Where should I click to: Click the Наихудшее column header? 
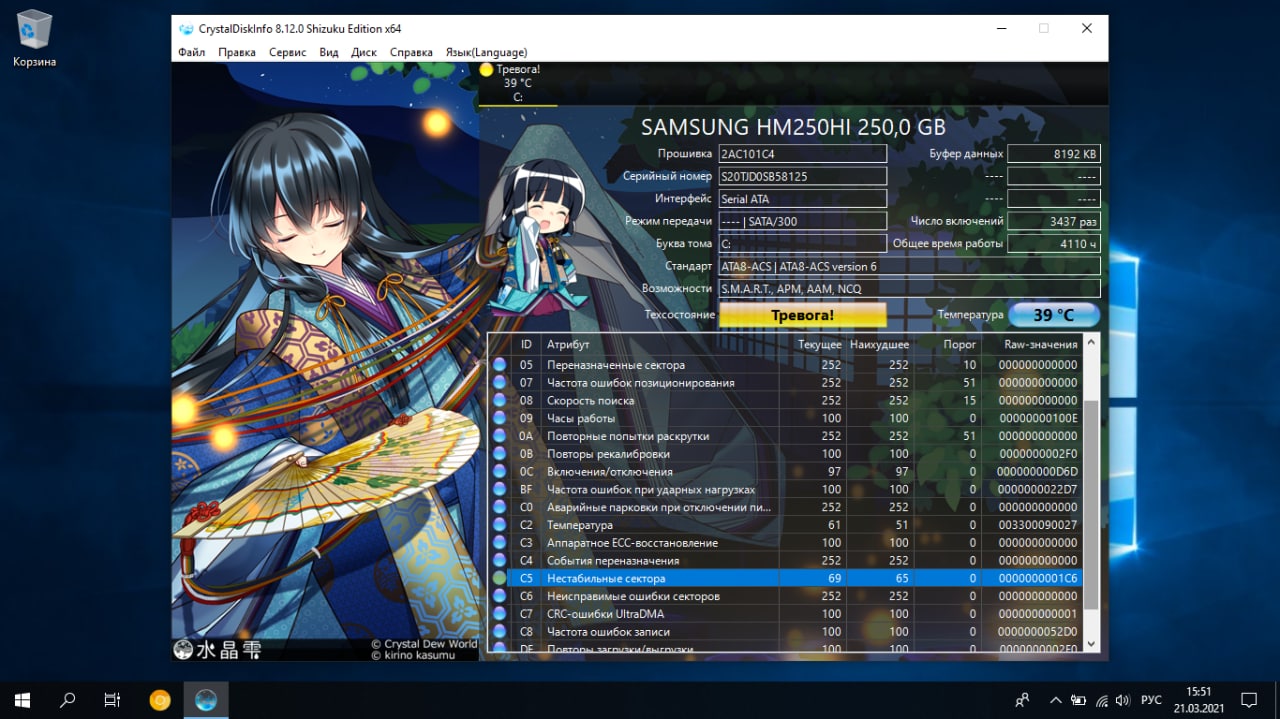pos(879,344)
